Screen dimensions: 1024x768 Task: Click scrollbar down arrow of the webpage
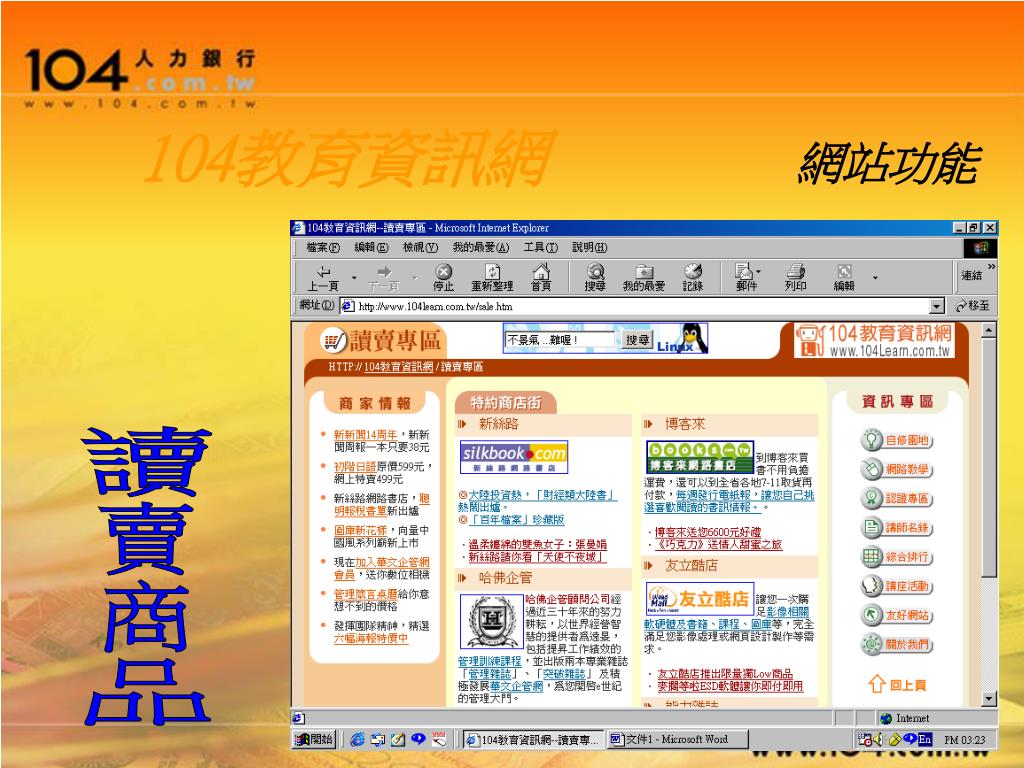(989, 698)
